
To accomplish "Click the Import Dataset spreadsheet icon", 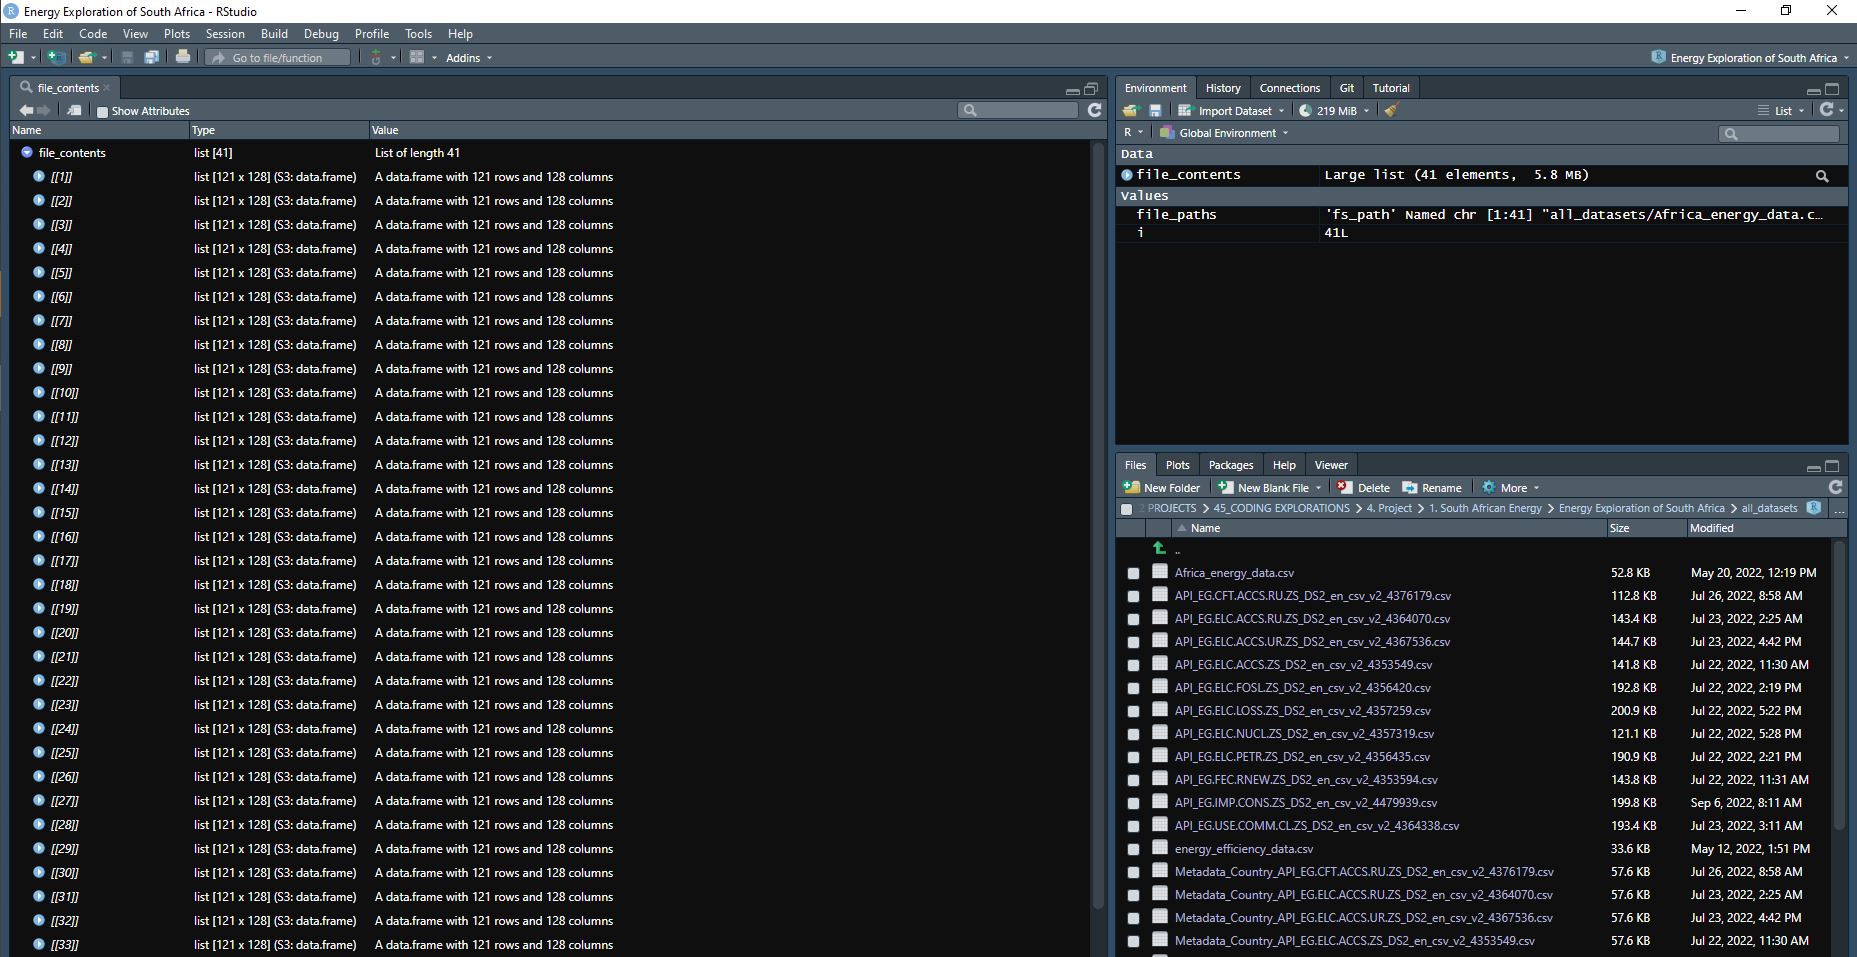I will coord(1186,110).
